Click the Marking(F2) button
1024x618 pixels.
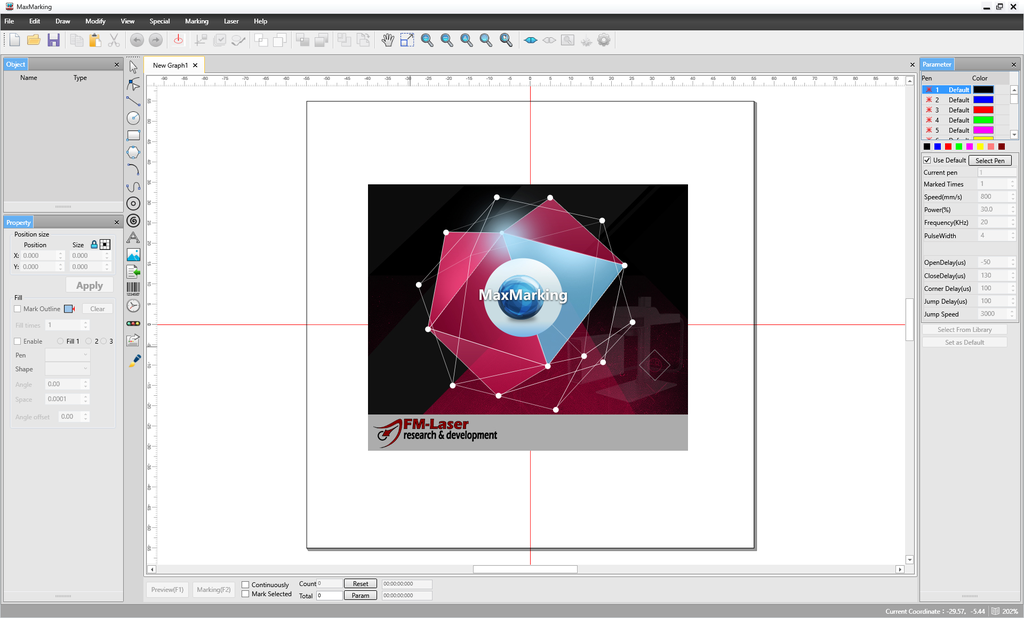coord(214,589)
